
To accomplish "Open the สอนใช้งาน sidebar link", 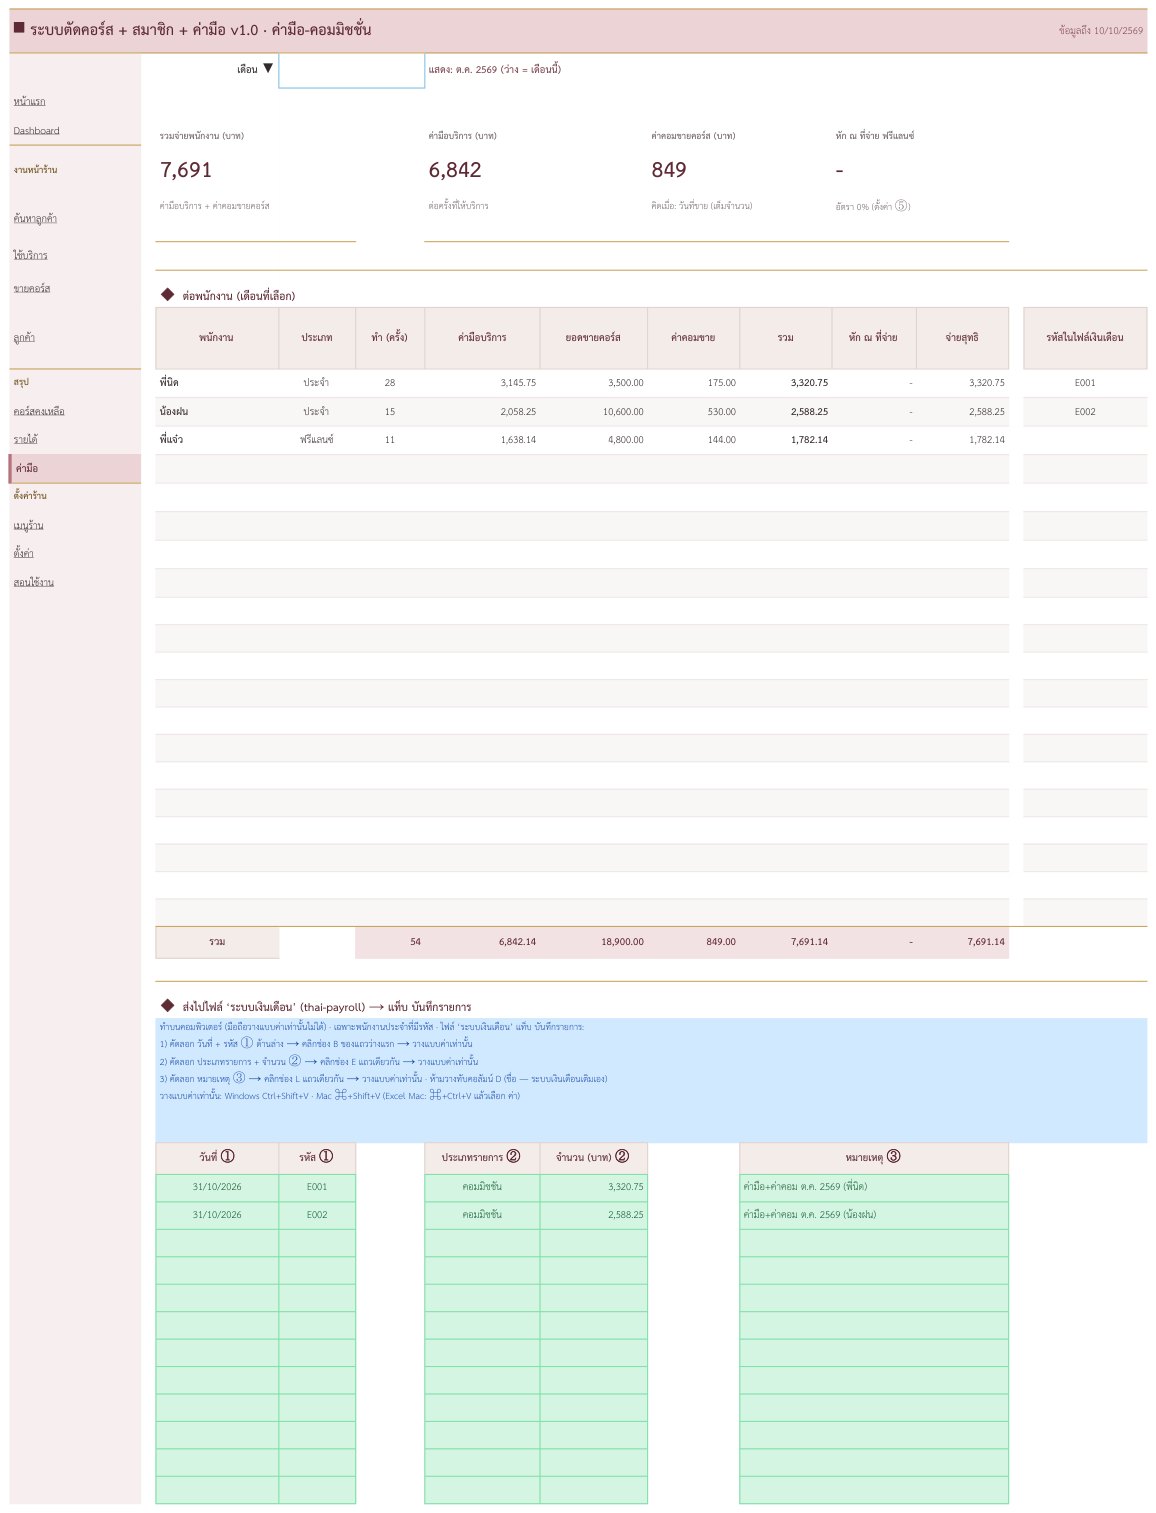I will click(33, 583).
